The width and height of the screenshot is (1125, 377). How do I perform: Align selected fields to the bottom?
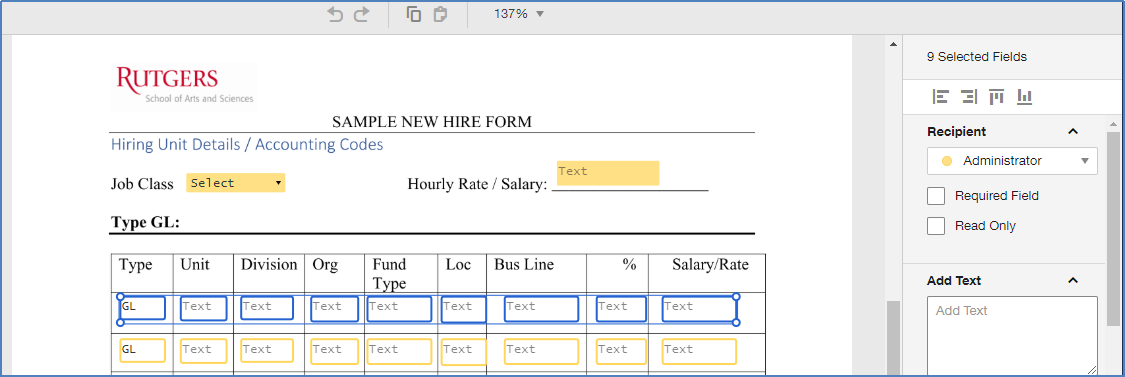tap(1024, 96)
